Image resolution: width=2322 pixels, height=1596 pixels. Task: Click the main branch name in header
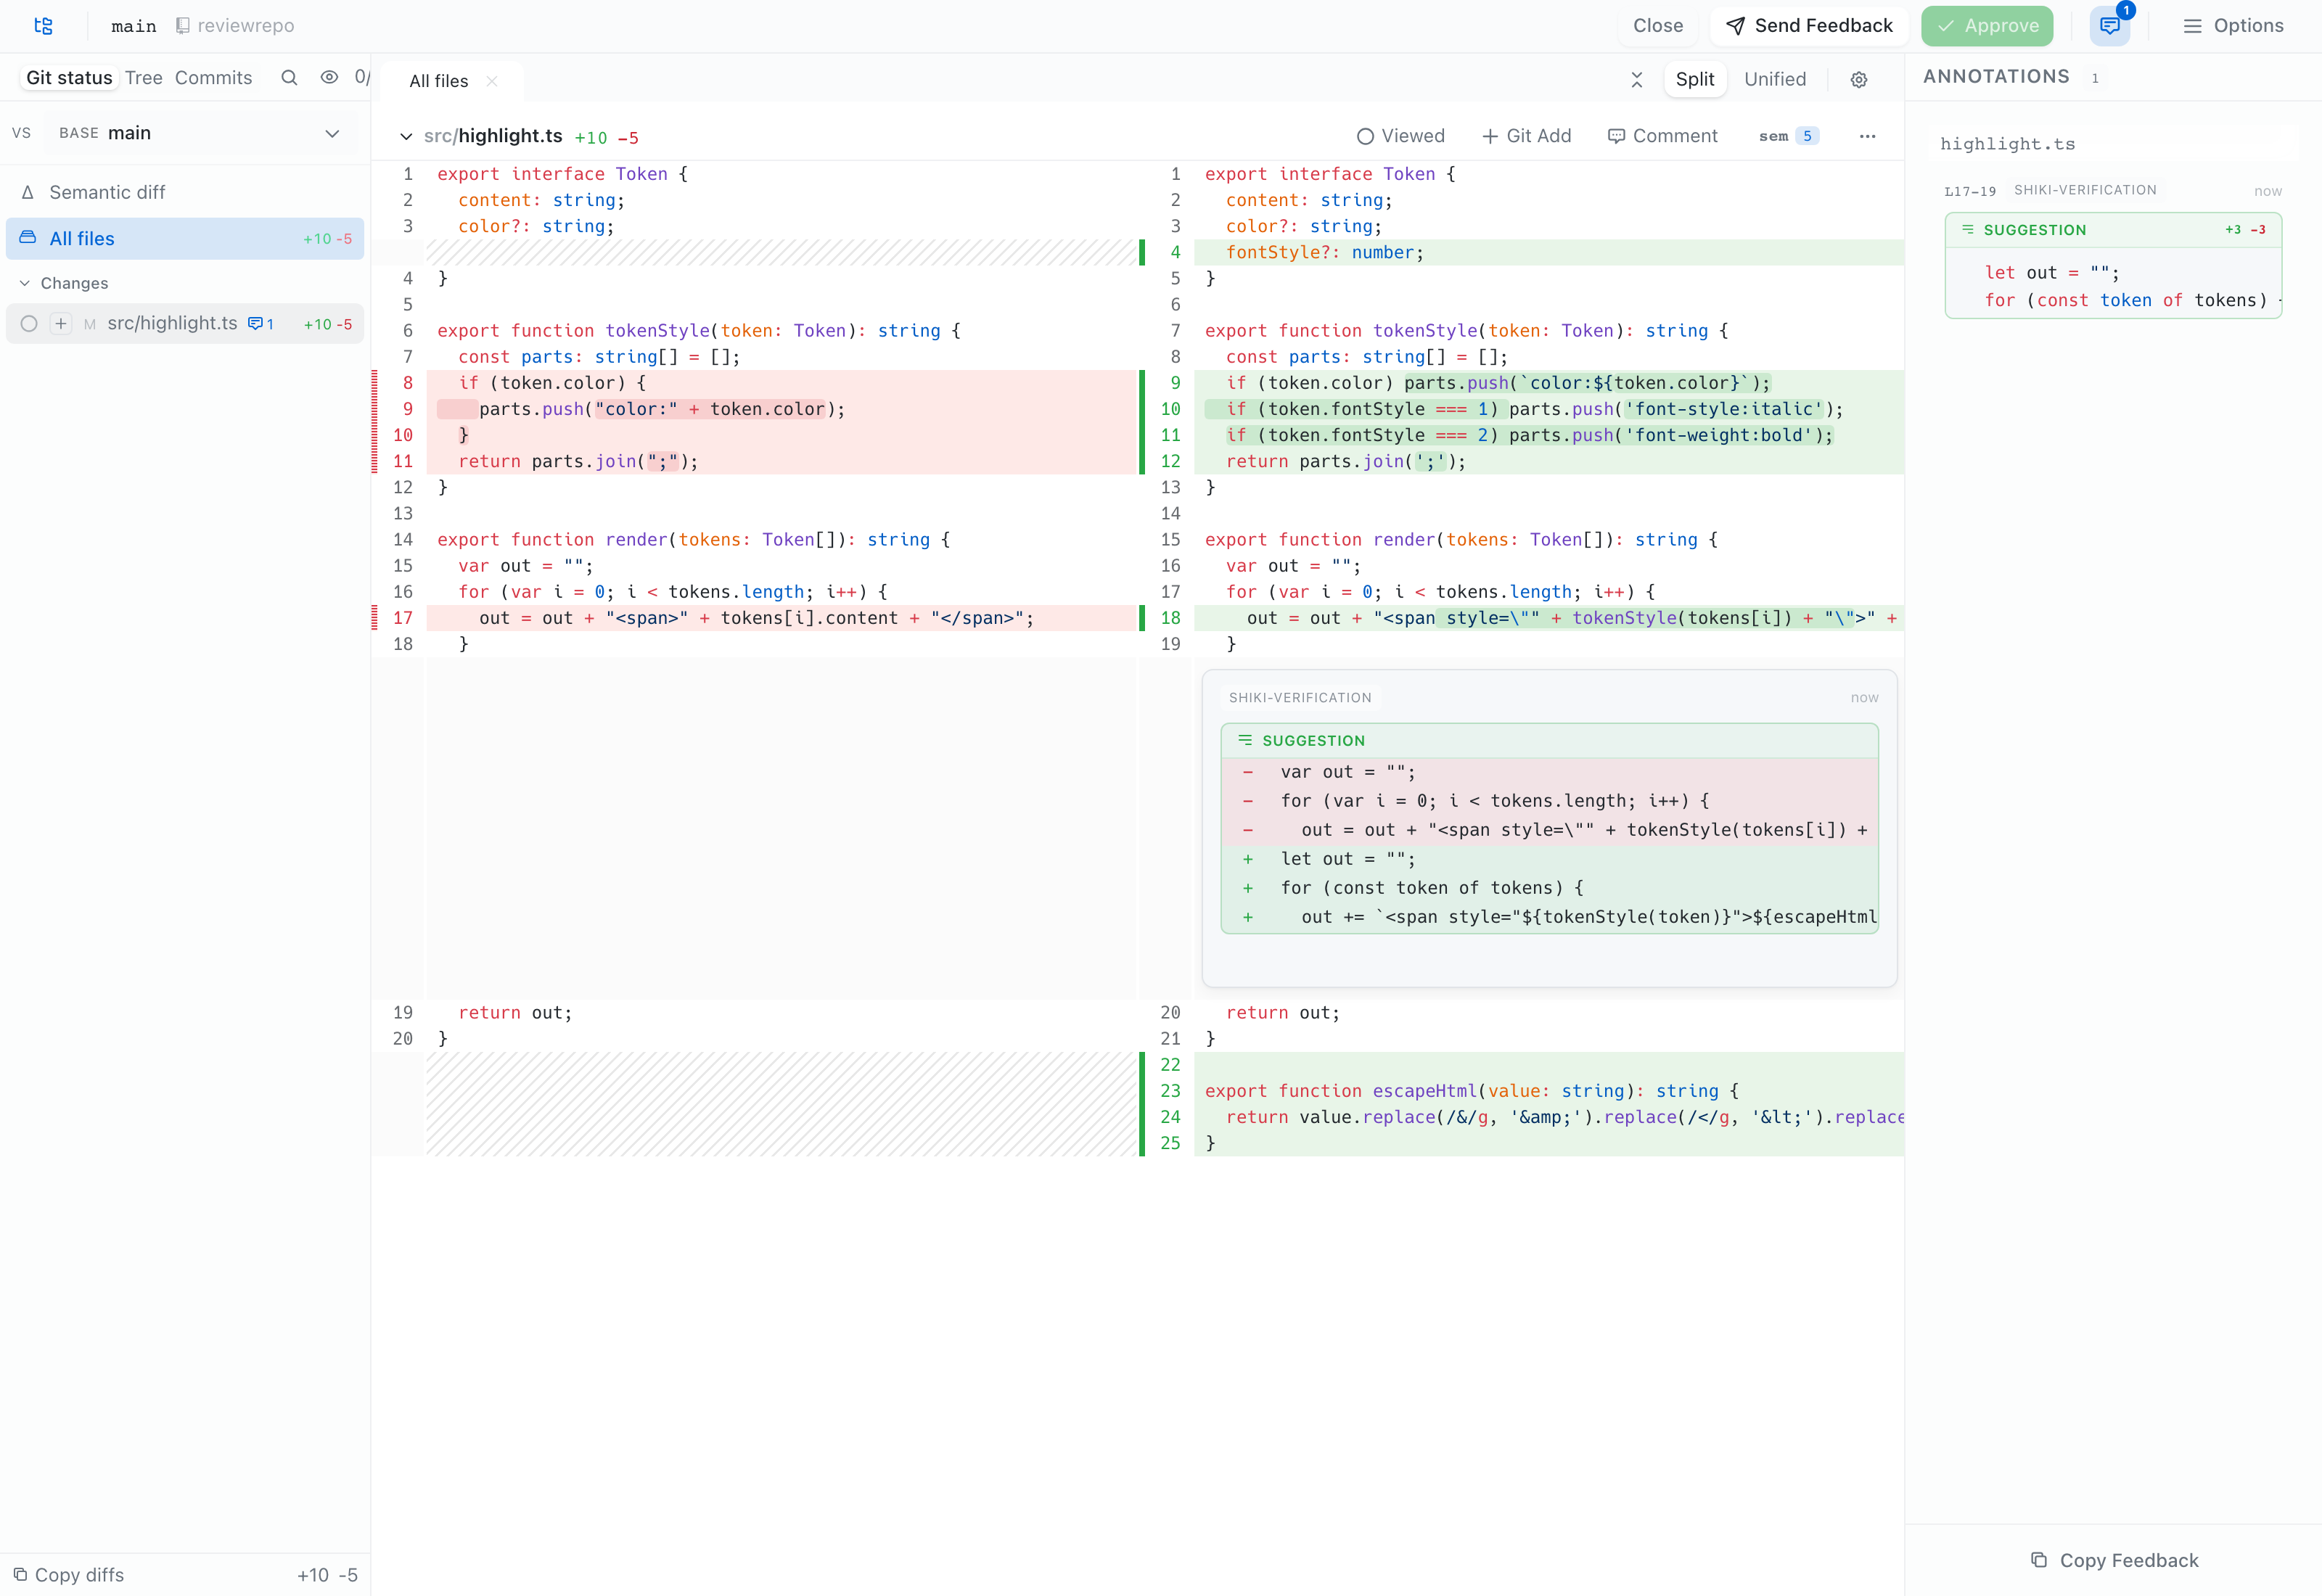coord(134,26)
